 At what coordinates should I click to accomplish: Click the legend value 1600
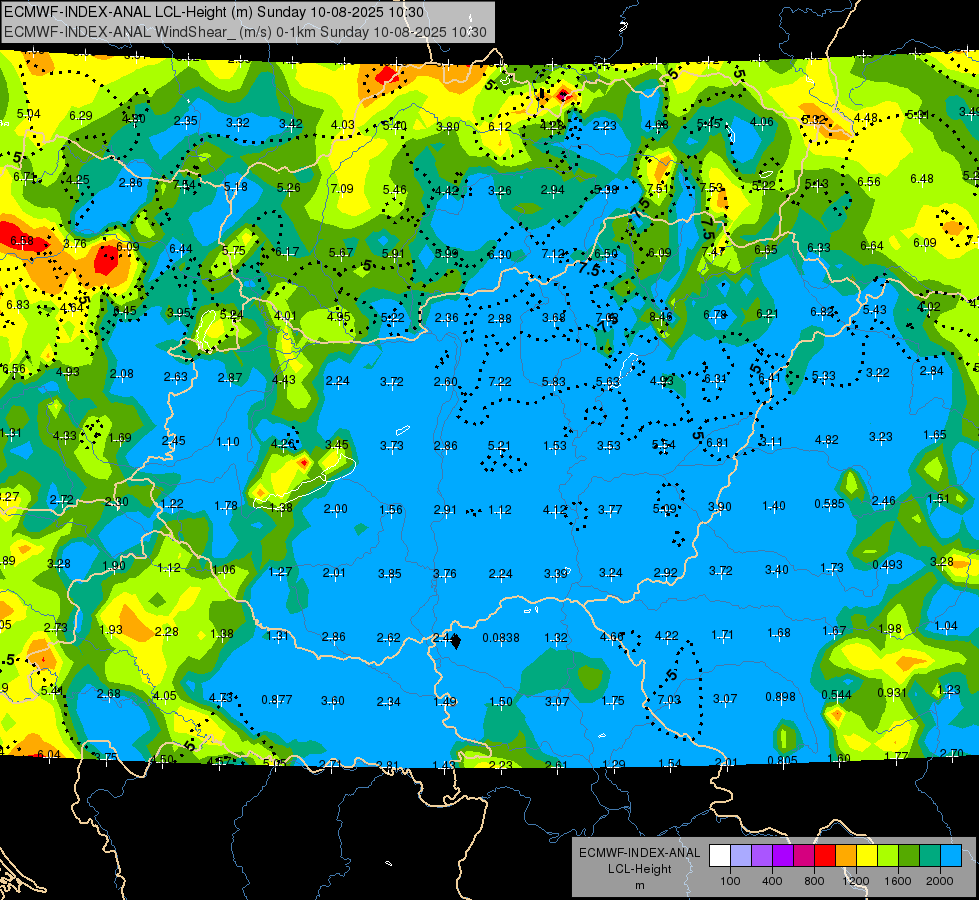[x=898, y=881]
